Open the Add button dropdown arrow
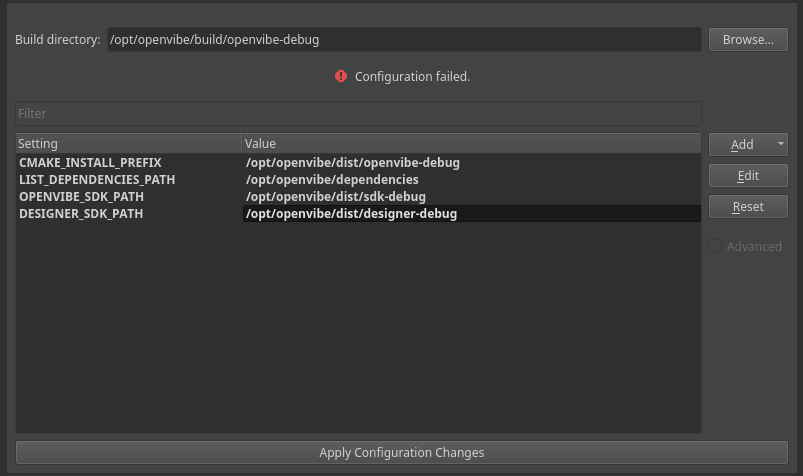 780,144
